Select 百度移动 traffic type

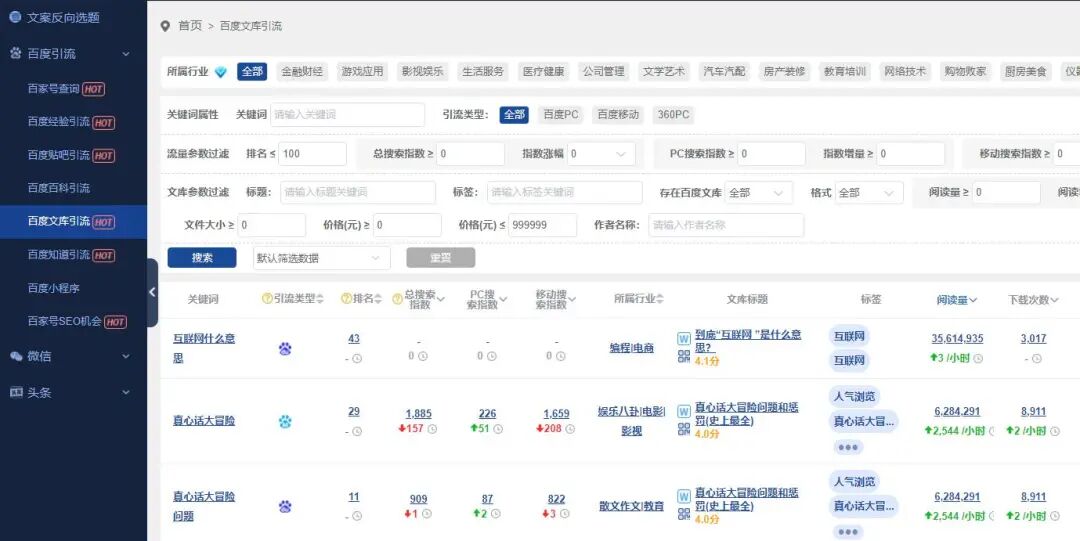tap(618, 115)
